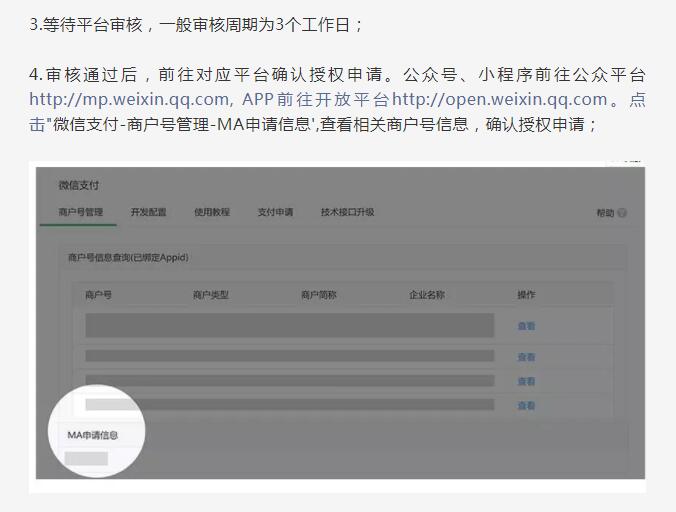Click the 帮助 help link
The height and width of the screenshot is (512, 676).
pos(605,213)
